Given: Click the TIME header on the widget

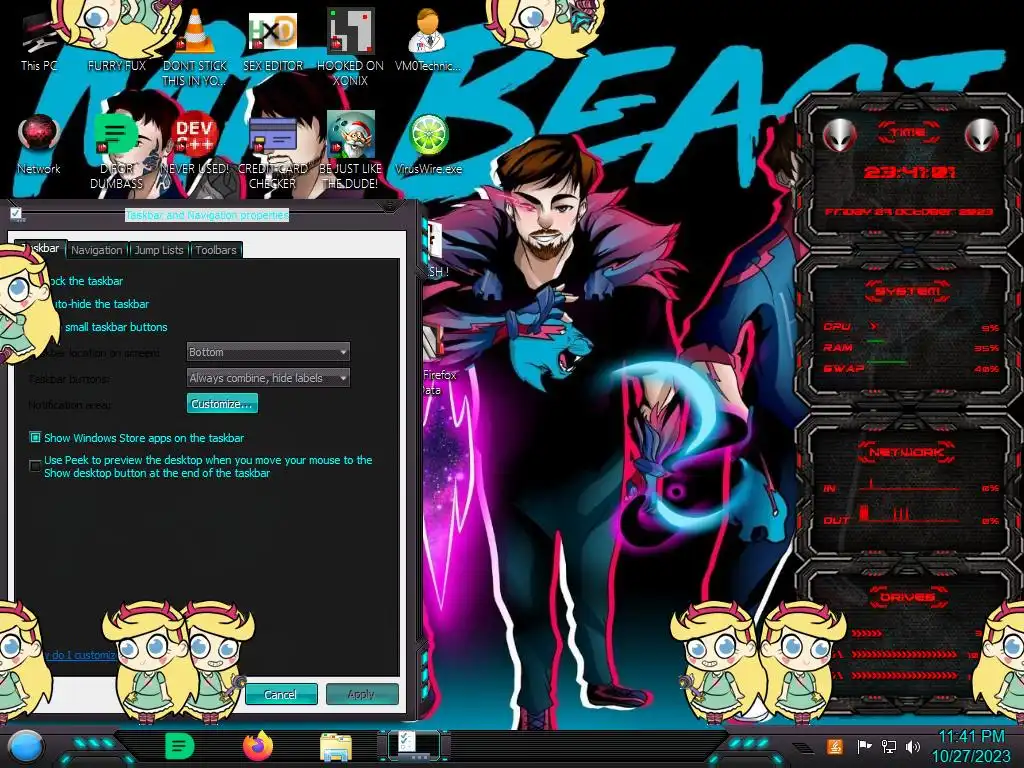Looking at the screenshot, I should 908,133.
